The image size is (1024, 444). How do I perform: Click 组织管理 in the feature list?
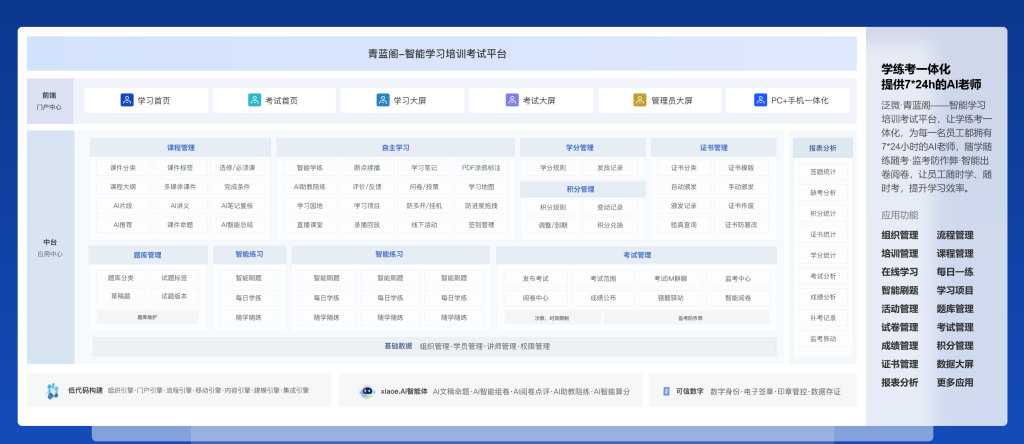click(899, 235)
